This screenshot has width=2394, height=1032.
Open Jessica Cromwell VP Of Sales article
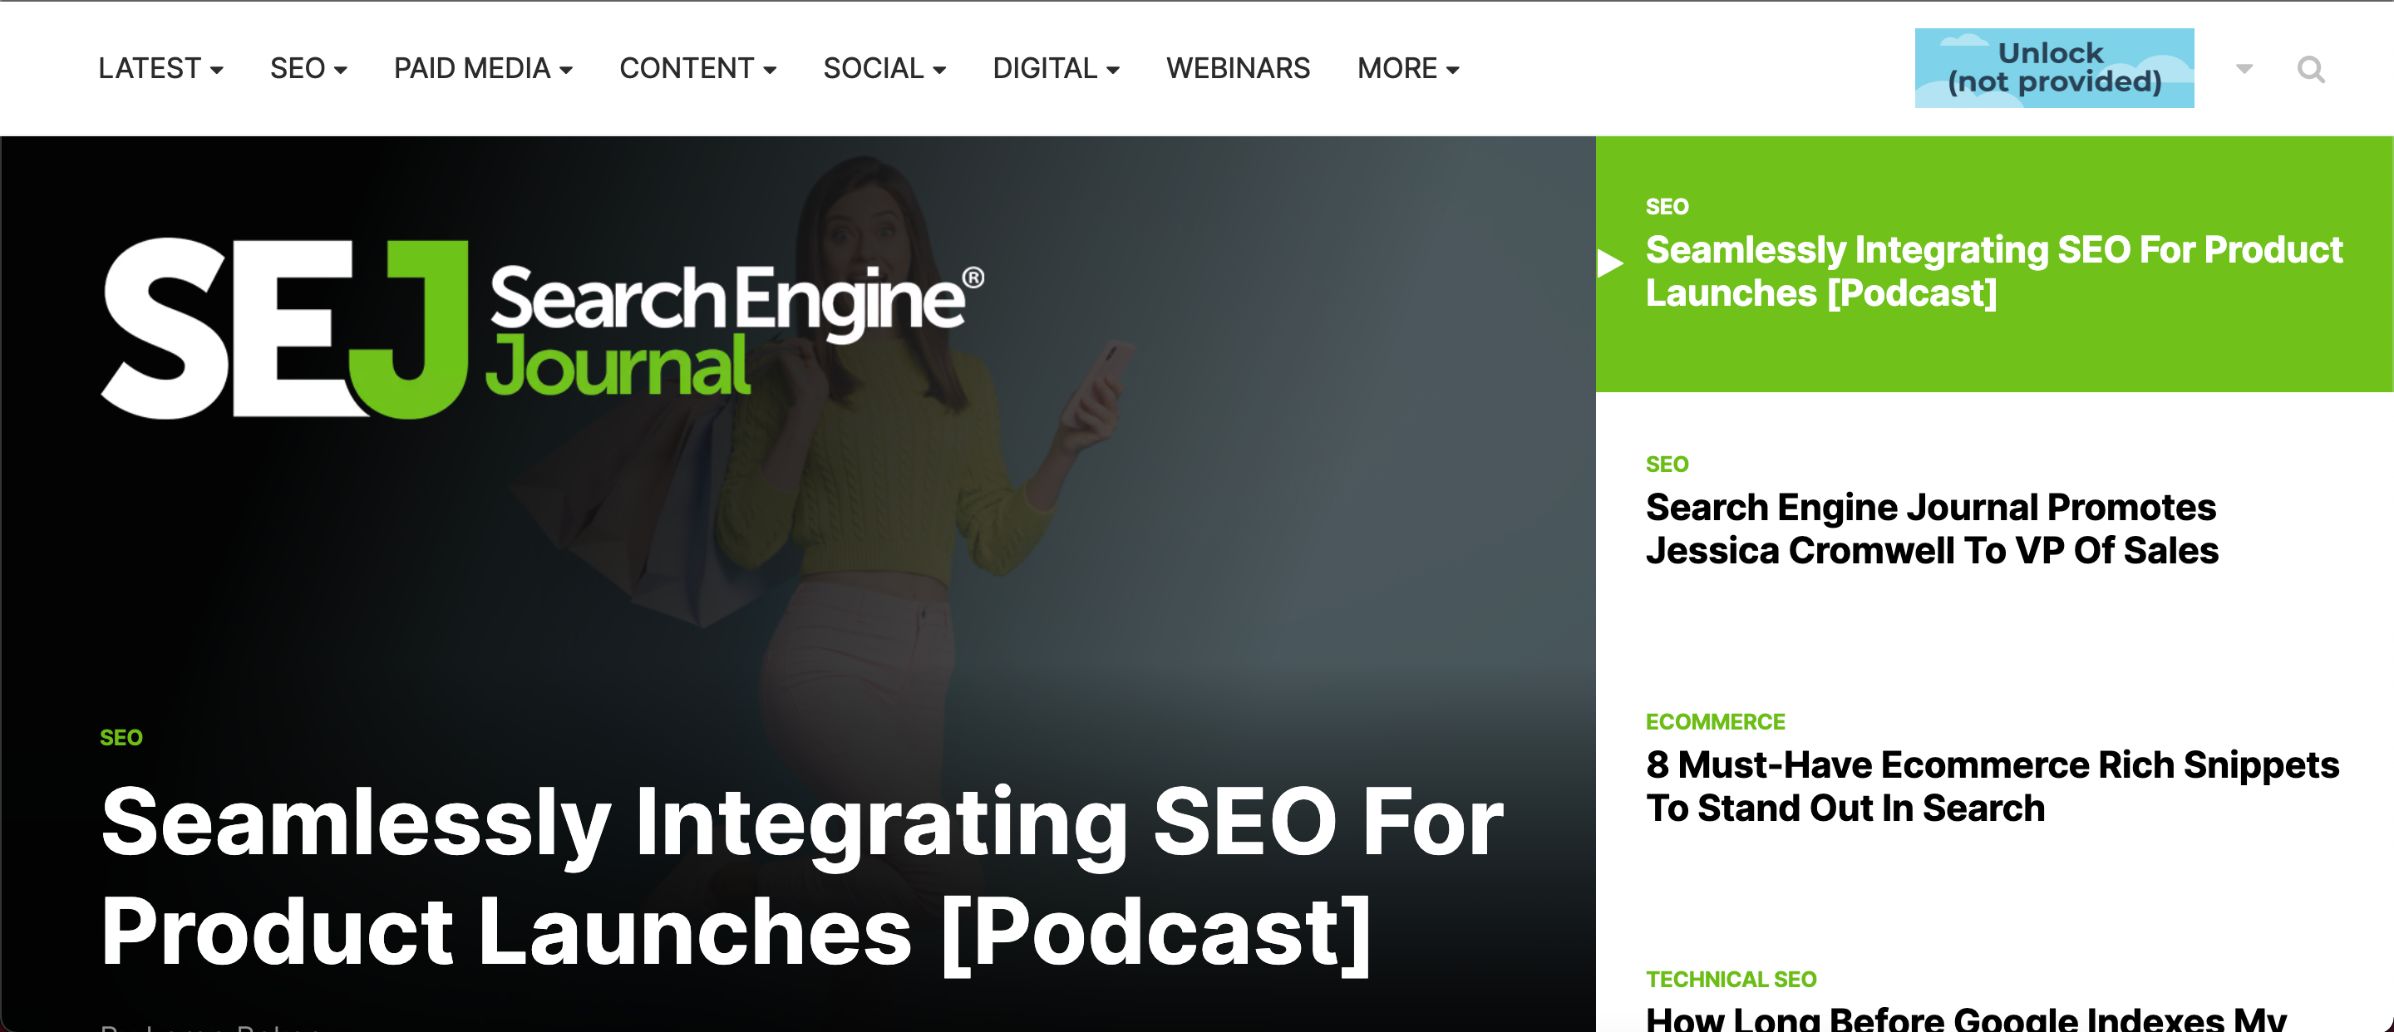(1932, 529)
